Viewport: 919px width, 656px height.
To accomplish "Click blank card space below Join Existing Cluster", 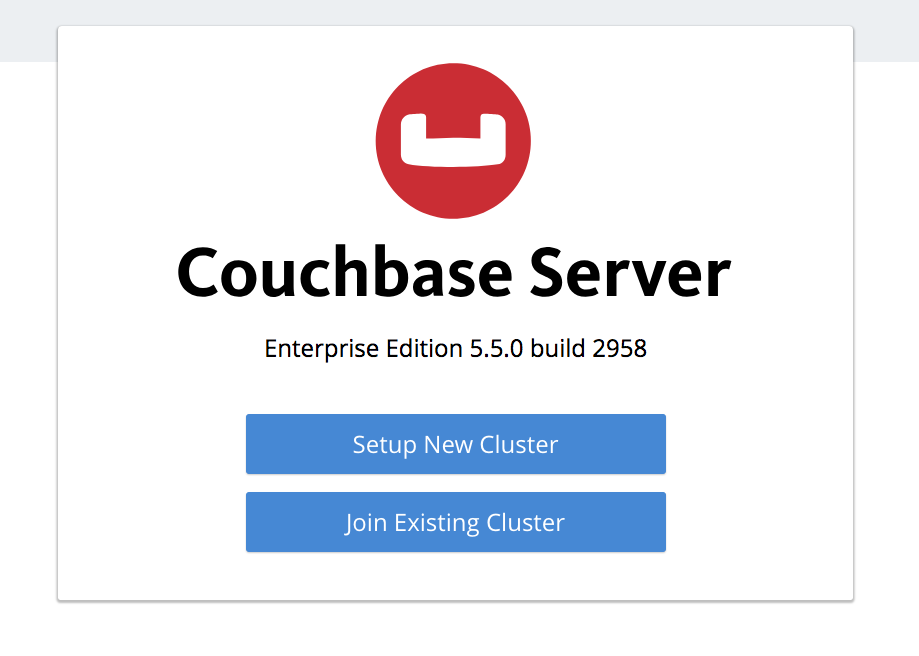I will pyautogui.click(x=455, y=576).
